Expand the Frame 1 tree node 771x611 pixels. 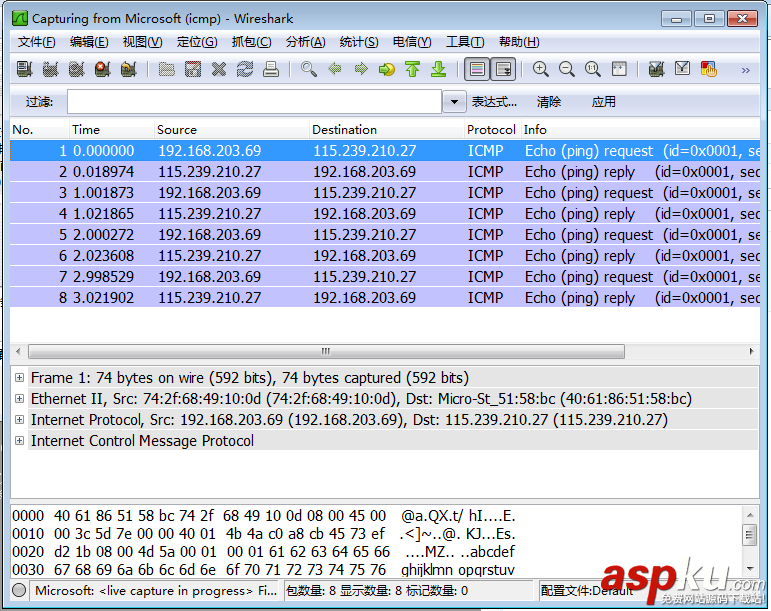(x=19, y=378)
